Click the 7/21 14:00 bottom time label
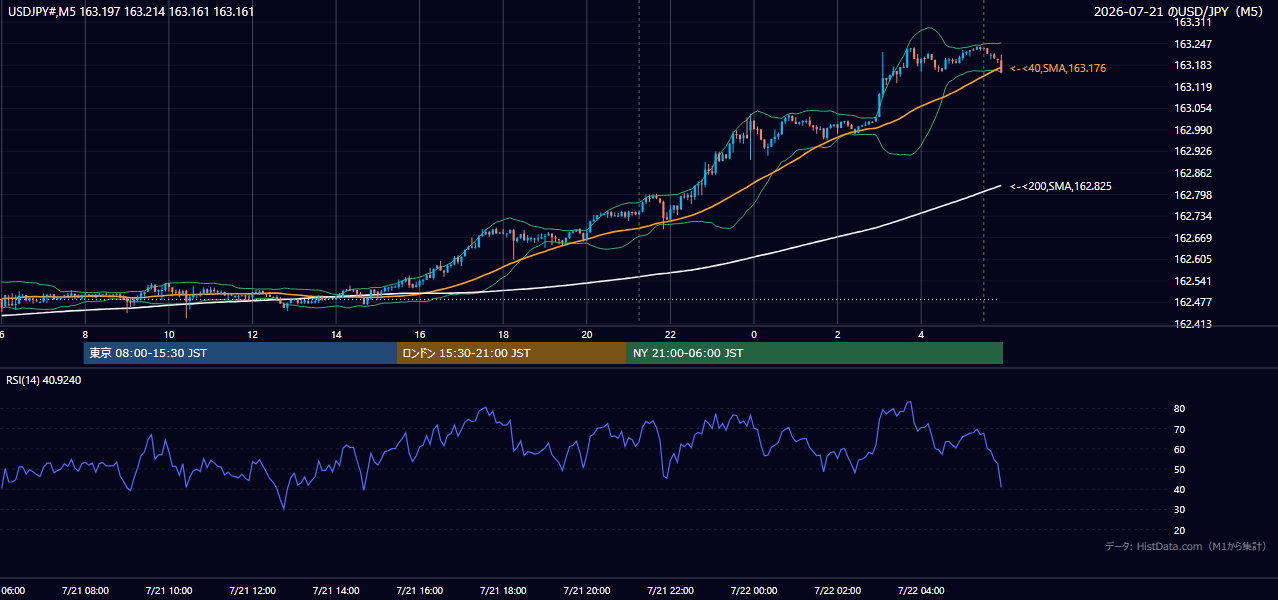This screenshot has width=1278, height=600. [336, 591]
